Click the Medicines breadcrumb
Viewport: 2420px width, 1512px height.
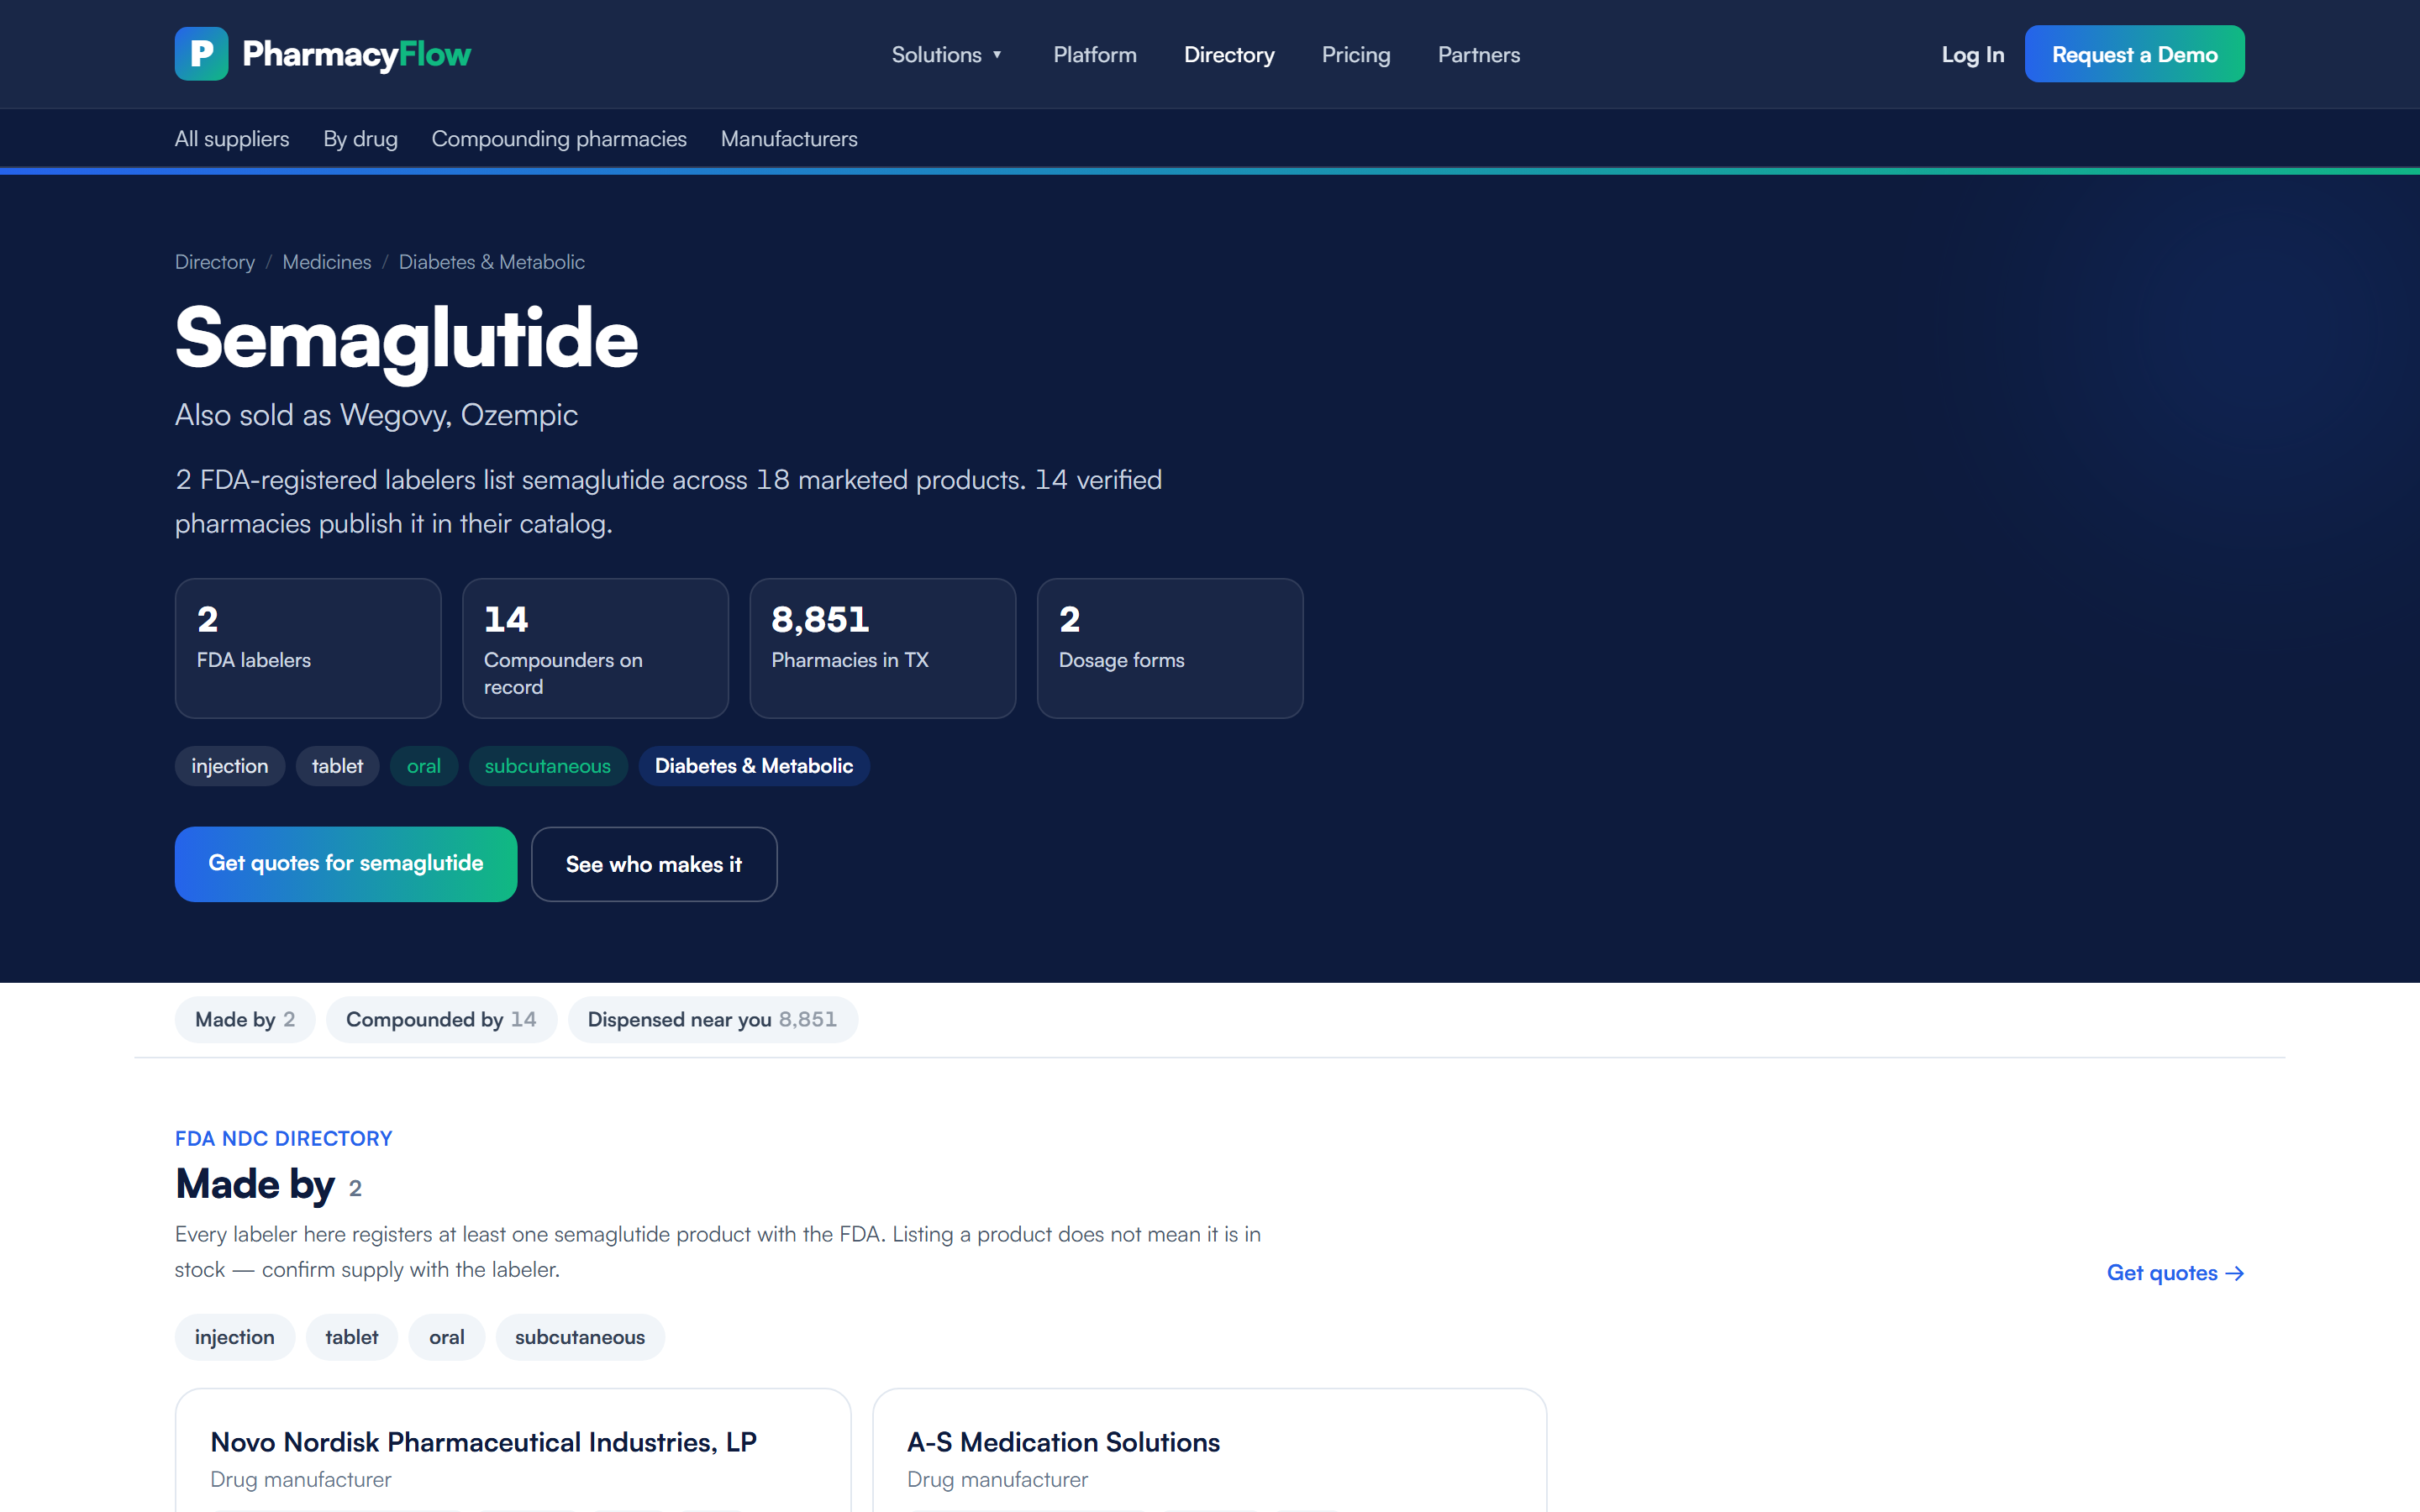327,262
